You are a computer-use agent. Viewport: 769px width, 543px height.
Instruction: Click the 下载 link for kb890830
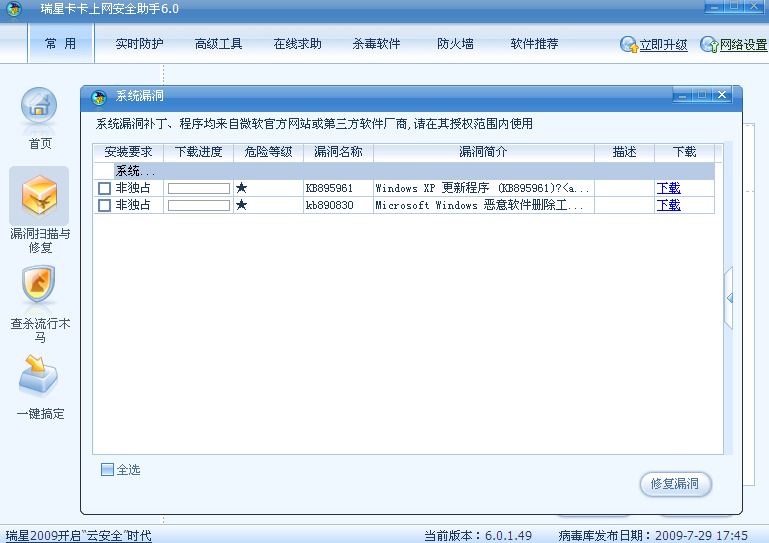point(668,205)
